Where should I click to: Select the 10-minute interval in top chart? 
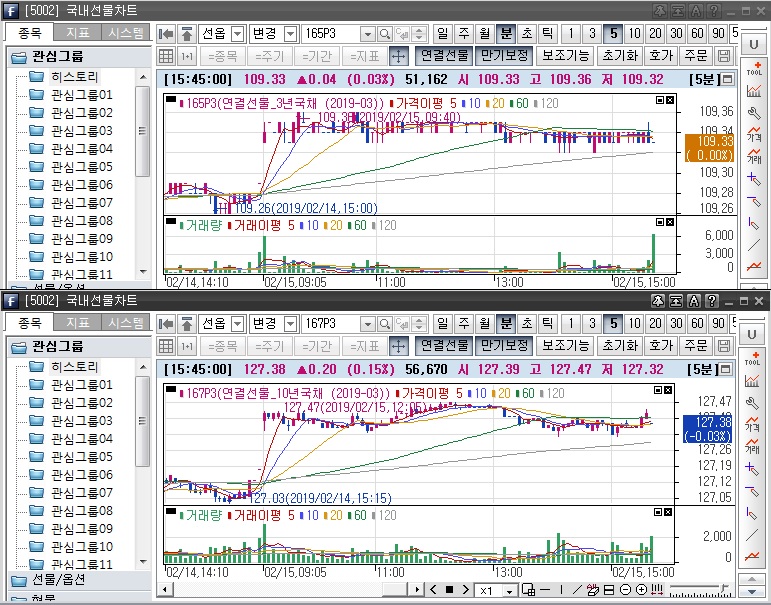click(x=635, y=34)
